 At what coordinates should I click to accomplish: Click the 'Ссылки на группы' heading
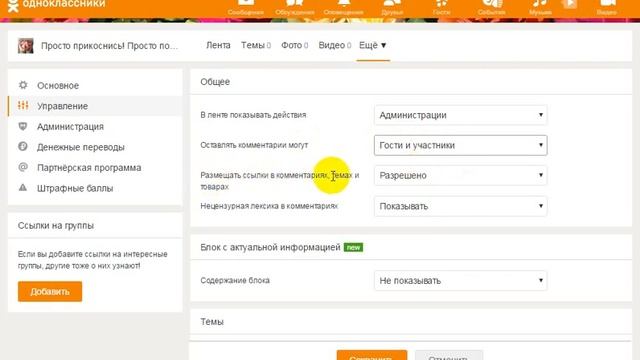(56, 225)
